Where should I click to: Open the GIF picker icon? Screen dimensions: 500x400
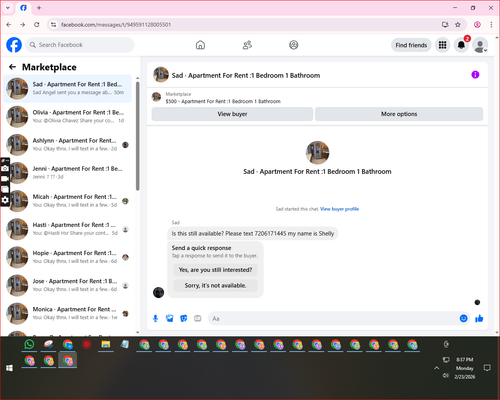198,319
